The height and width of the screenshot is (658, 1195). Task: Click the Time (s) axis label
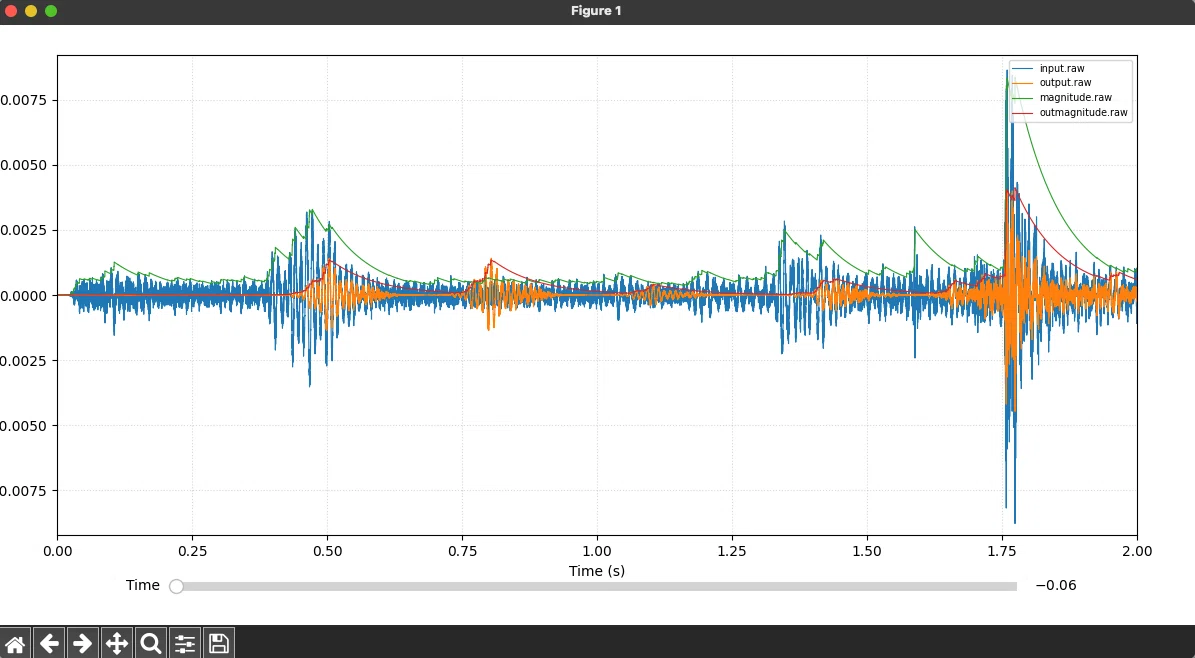tap(597, 570)
